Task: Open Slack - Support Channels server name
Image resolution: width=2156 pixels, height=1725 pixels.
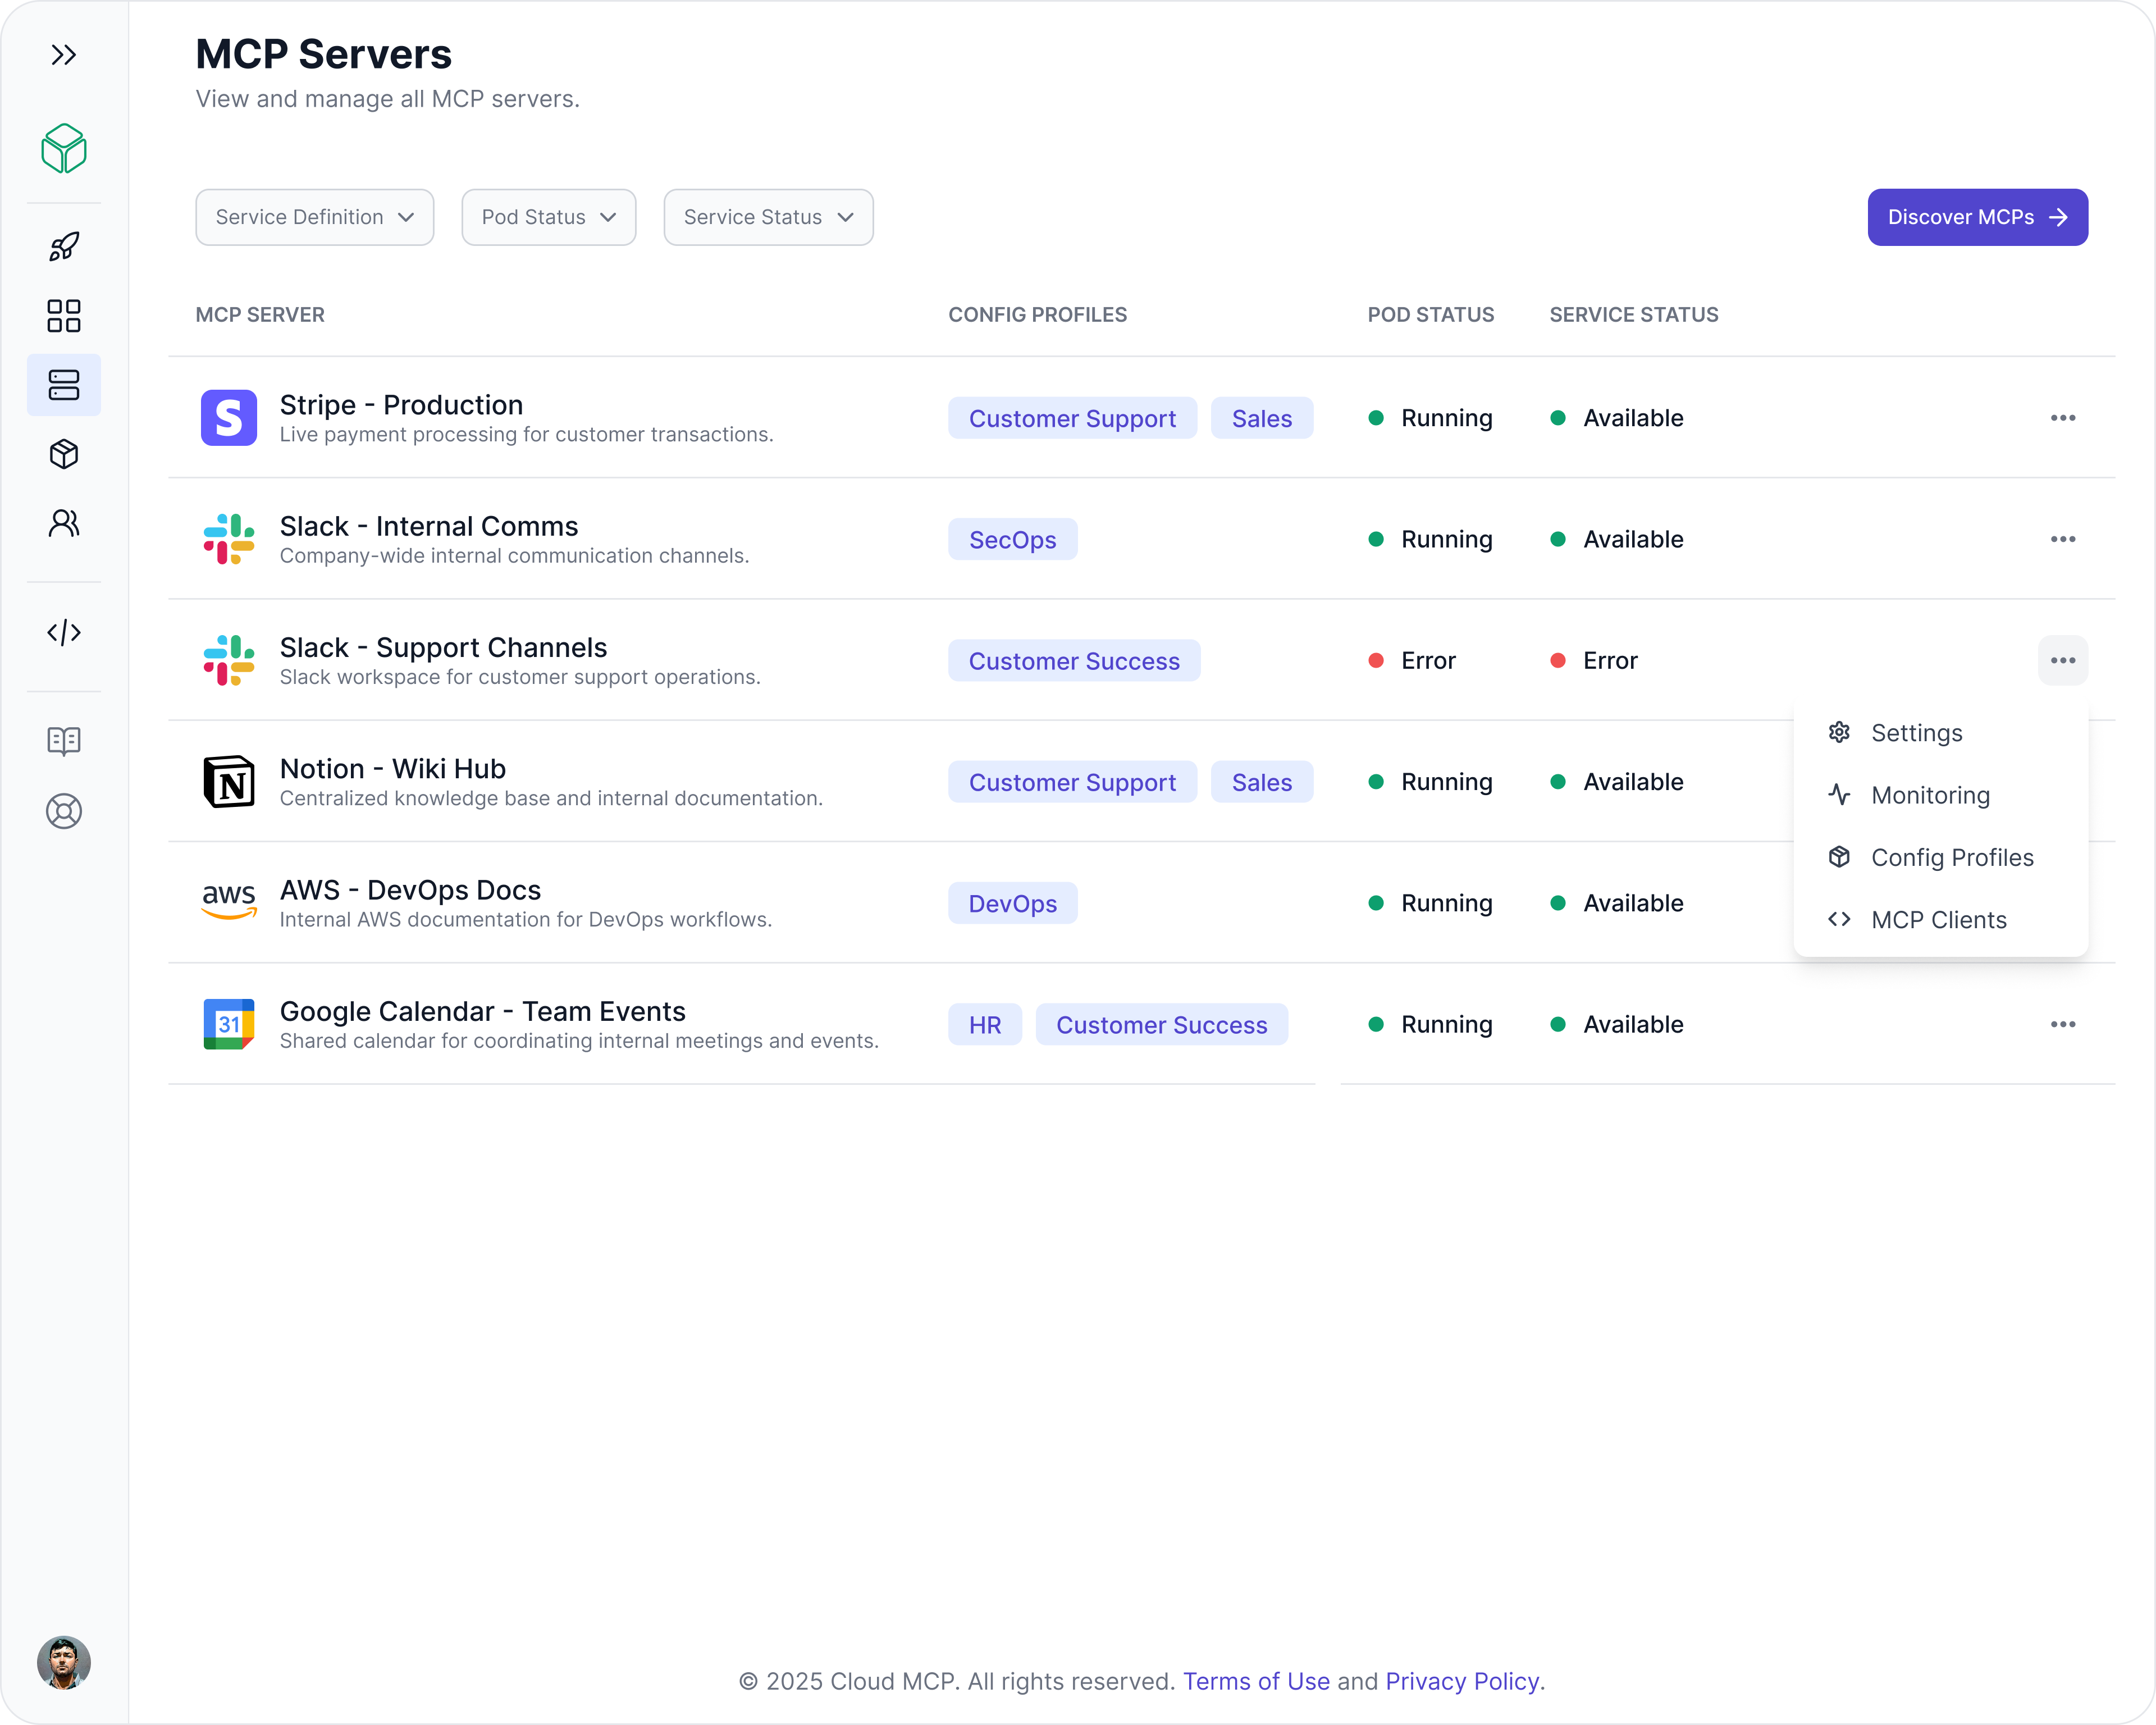Action: [443, 647]
